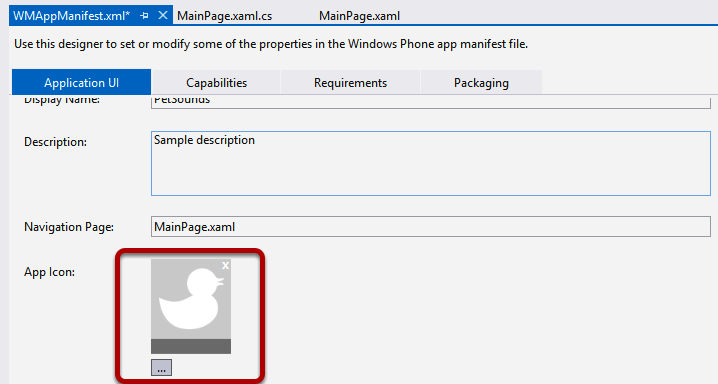Focus the Navigation Page field
718x384 pixels.
(x=431, y=227)
